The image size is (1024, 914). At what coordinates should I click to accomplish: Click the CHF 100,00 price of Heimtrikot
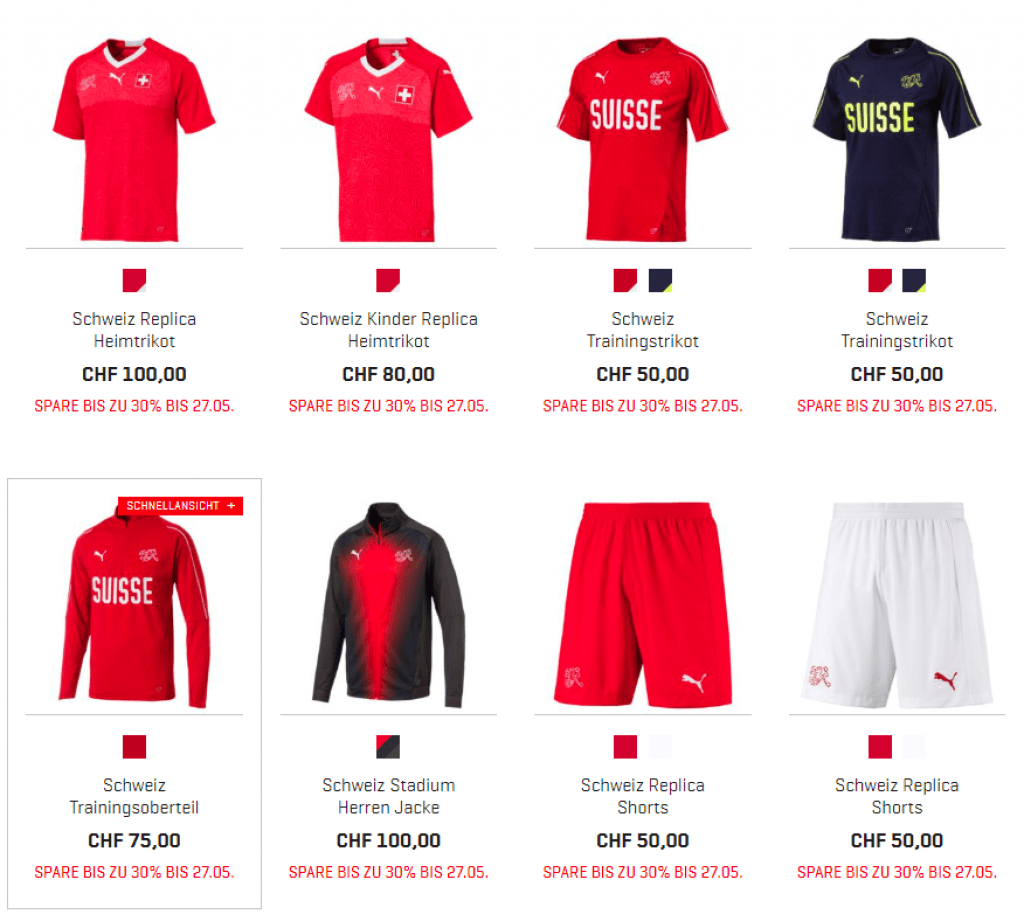click(135, 374)
